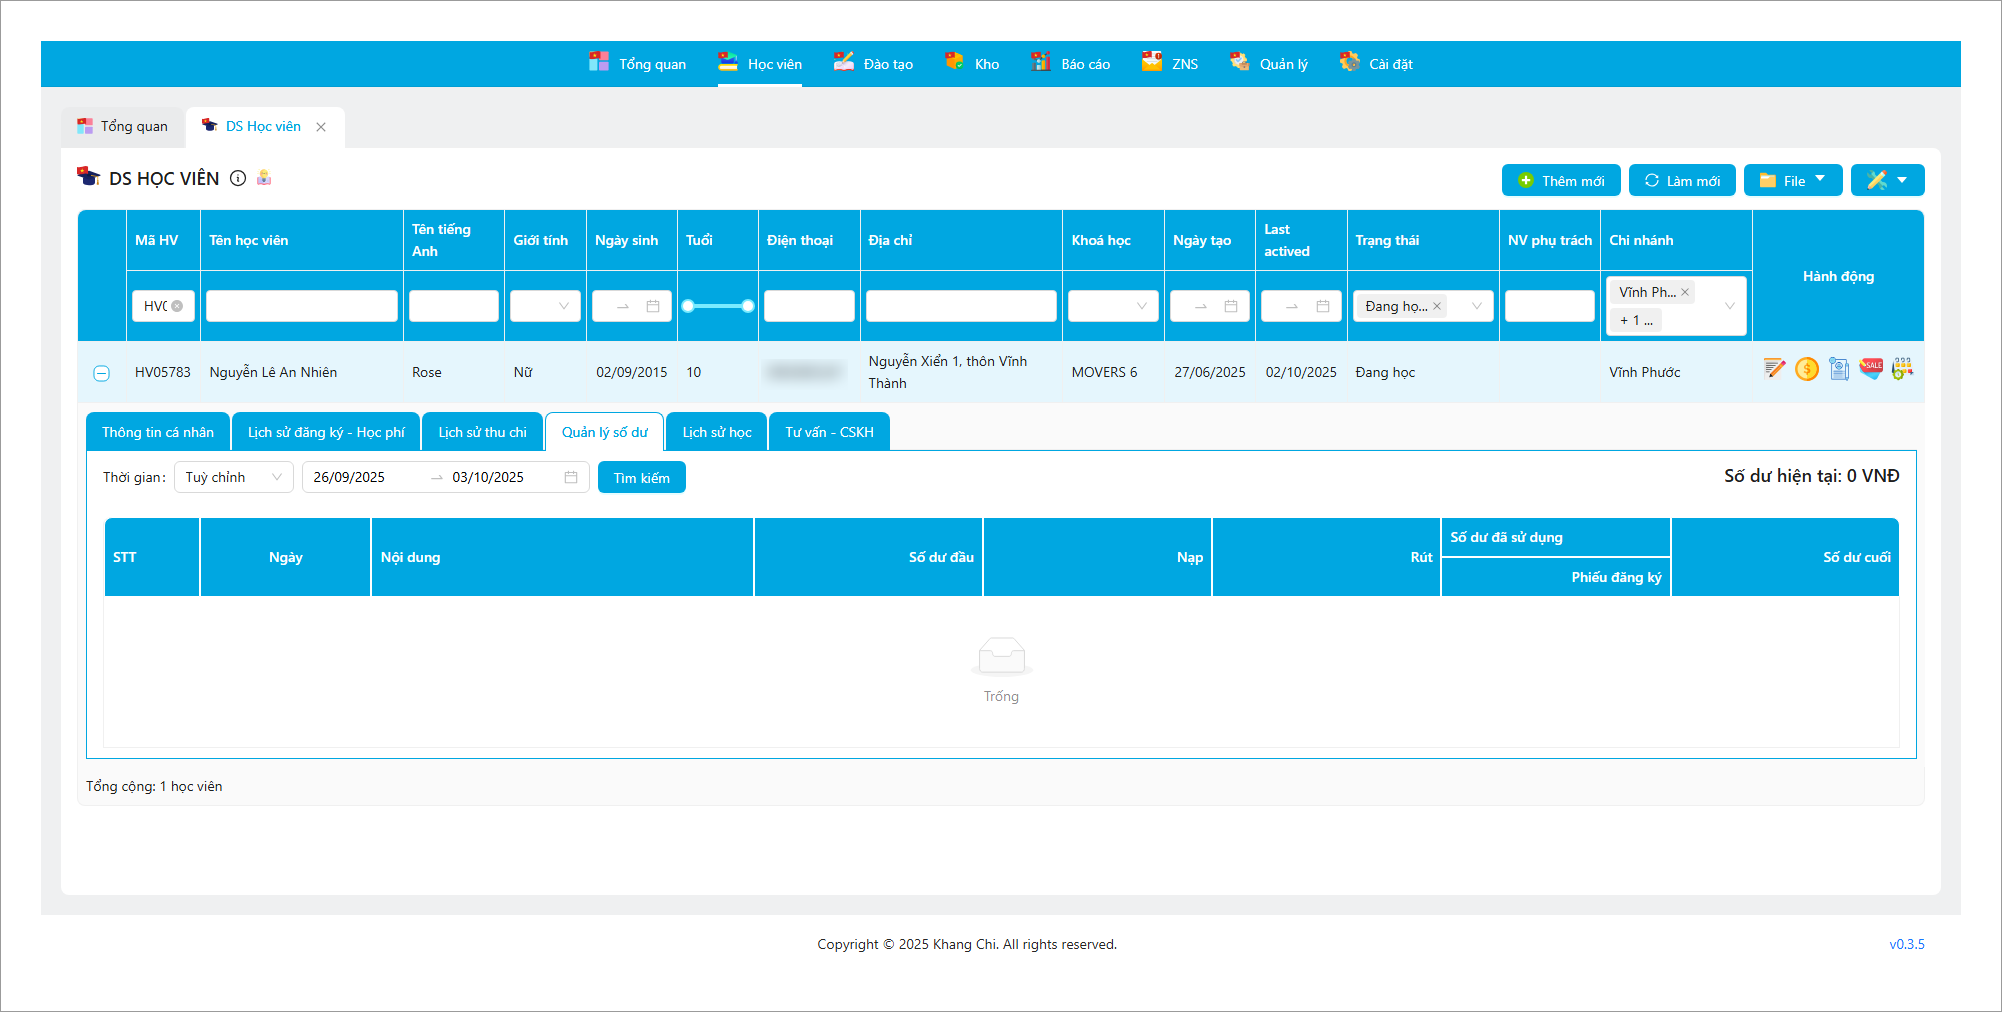Click the right handle of the Tuổi slider

pyautogui.click(x=748, y=306)
